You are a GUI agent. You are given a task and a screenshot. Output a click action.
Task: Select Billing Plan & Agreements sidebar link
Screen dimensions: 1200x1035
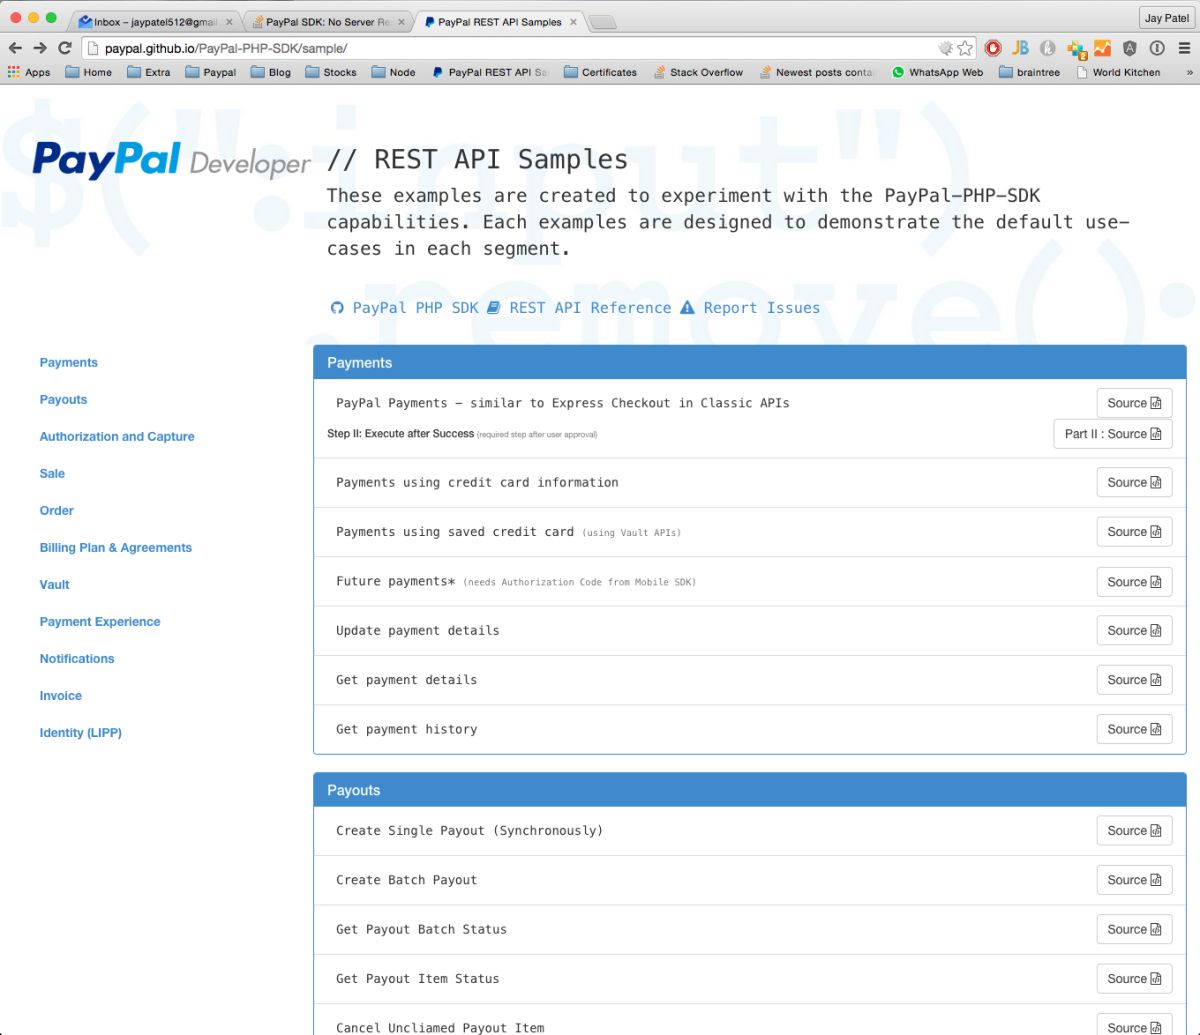click(x=115, y=548)
